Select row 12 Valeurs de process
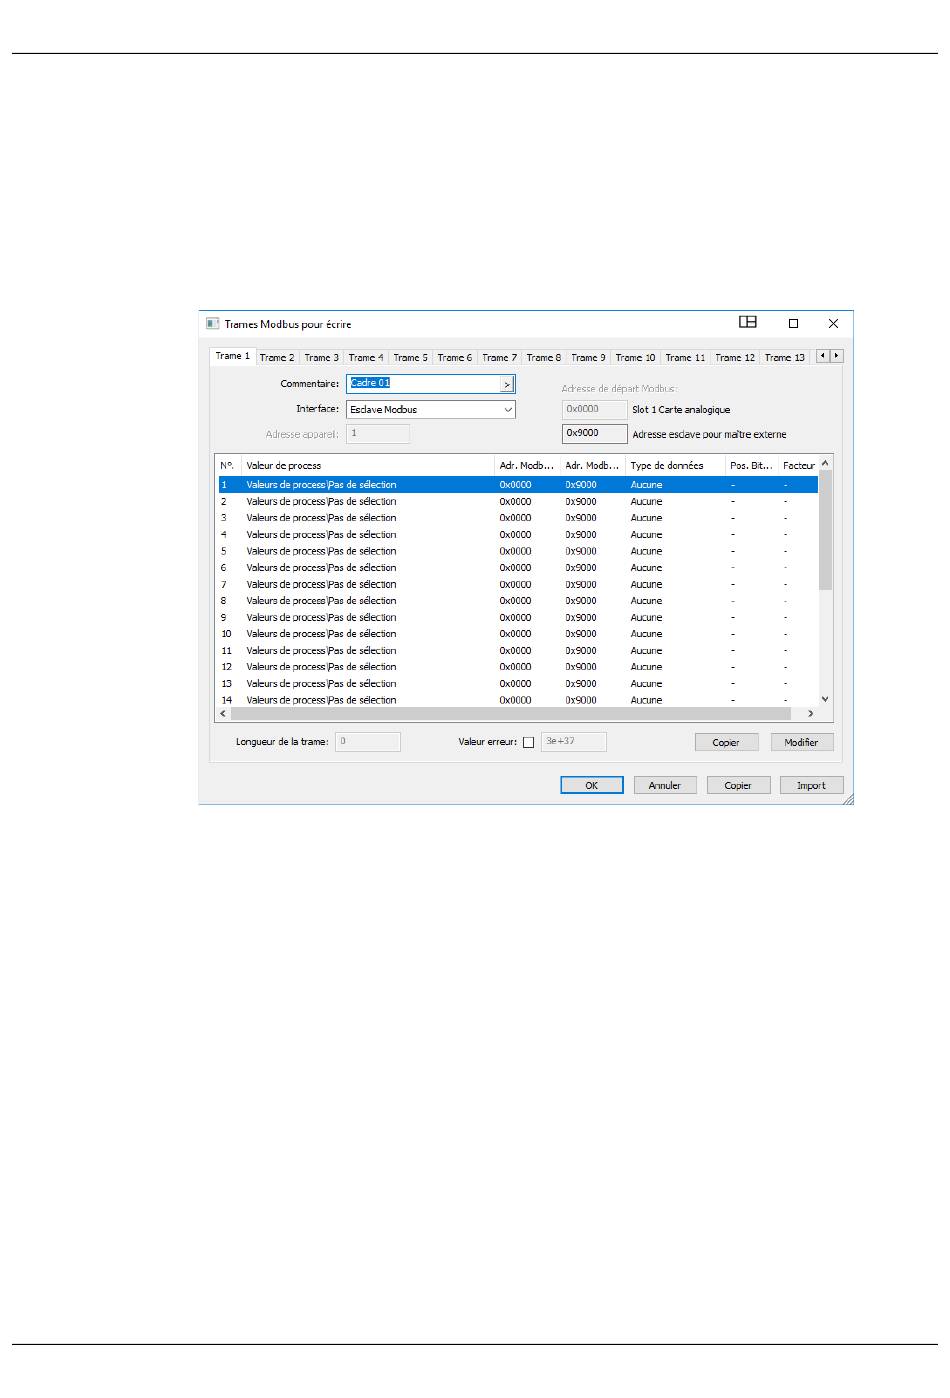This screenshot has height=1398, width=950. (x=518, y=667)
